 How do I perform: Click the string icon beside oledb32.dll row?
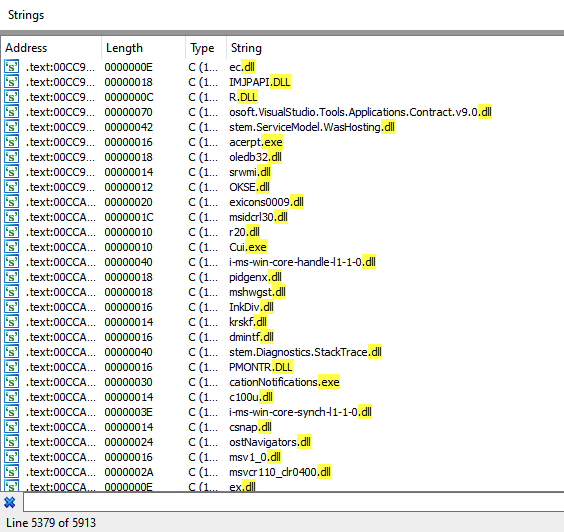tap(12, 157)
